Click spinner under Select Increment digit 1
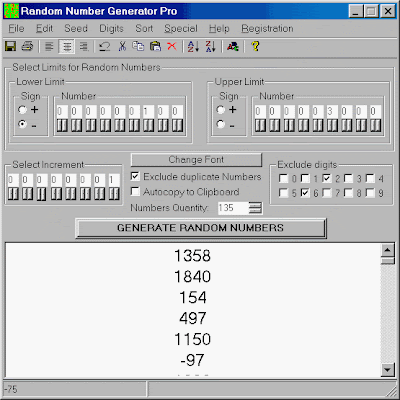This screenshot has height=400, width=400. [x=114, y=194]
